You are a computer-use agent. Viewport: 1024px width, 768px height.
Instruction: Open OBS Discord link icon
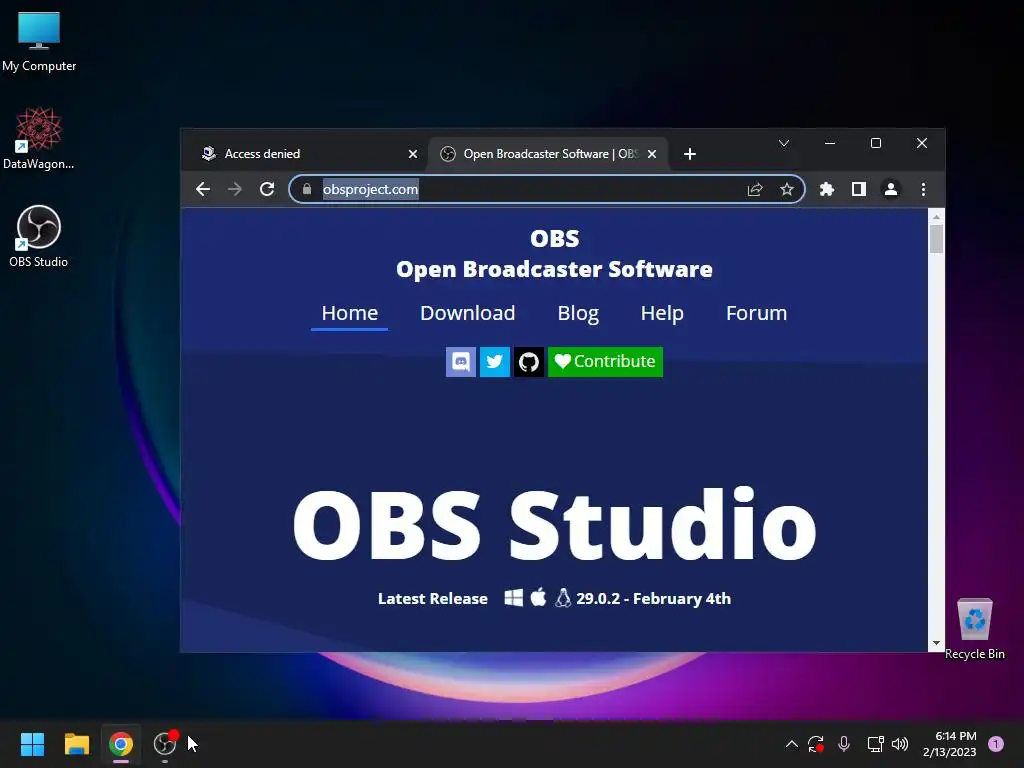click(461, 362)
